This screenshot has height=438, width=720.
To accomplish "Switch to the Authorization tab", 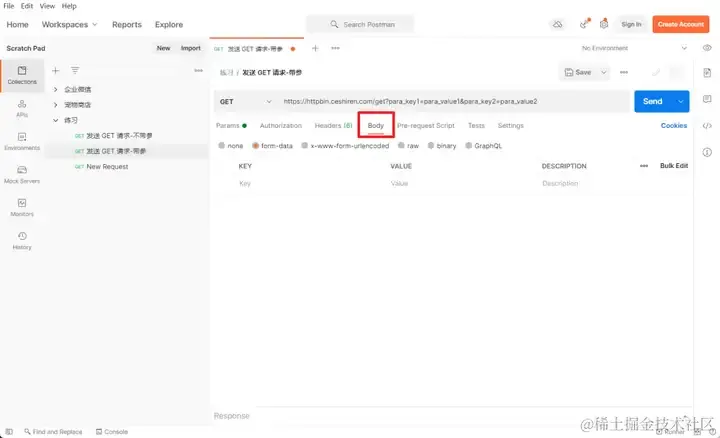I will 281,125.
